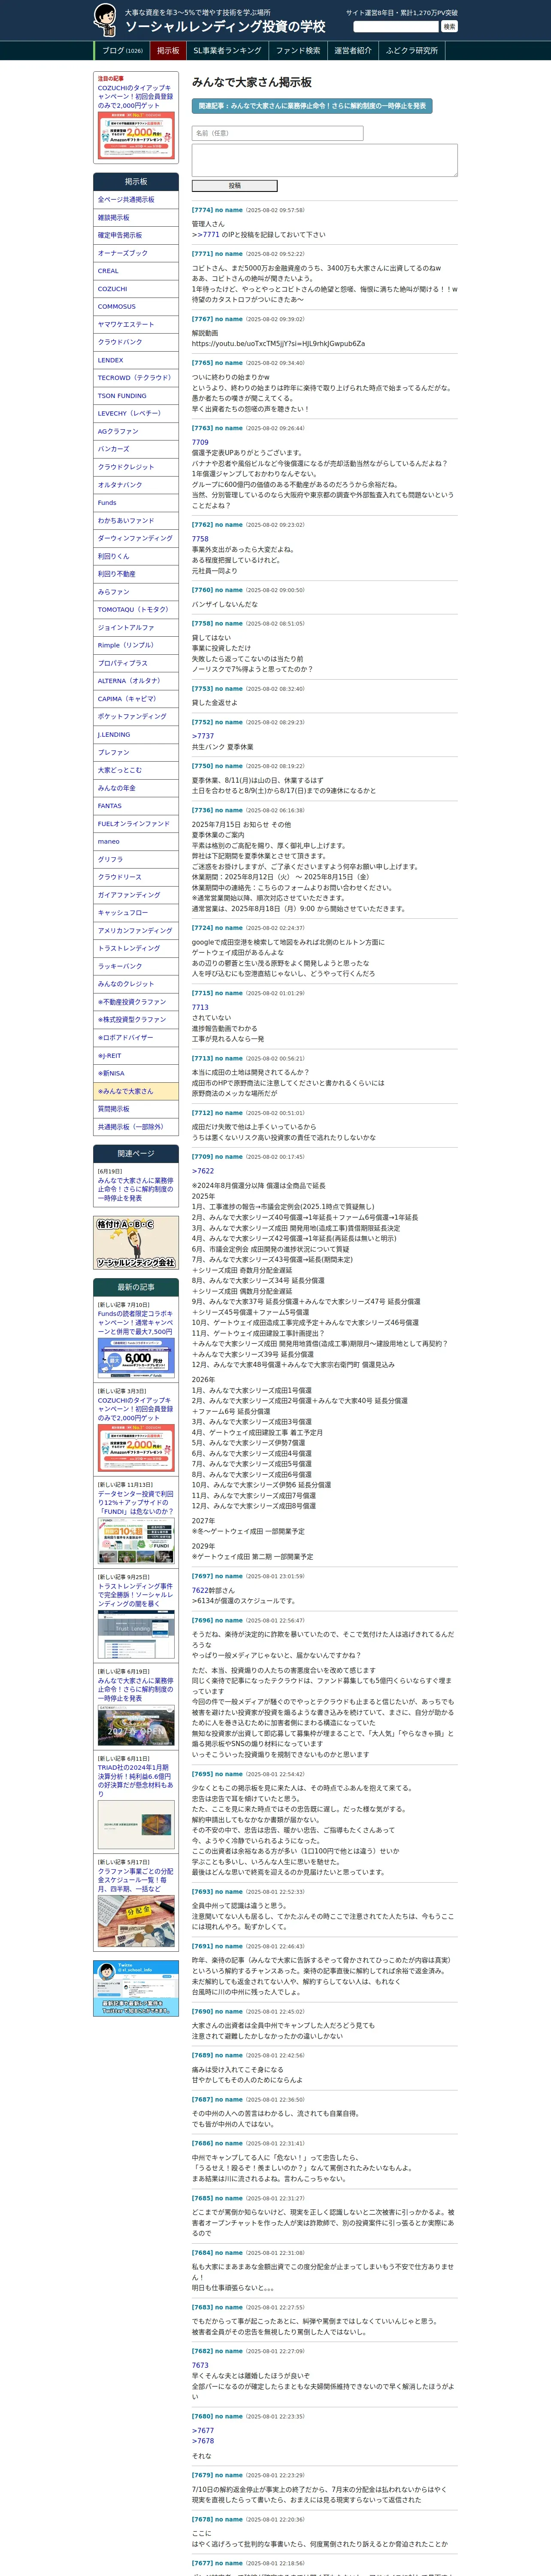Click the 名前（任意） name input field
The height and width of the screenshot is (2576, 551).
(x=277, y=133)
